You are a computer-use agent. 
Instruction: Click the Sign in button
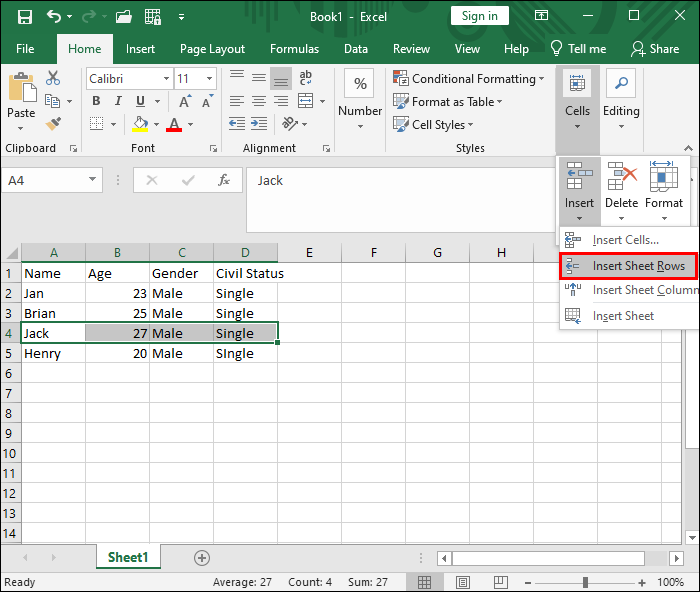click(x=480, y=16)
